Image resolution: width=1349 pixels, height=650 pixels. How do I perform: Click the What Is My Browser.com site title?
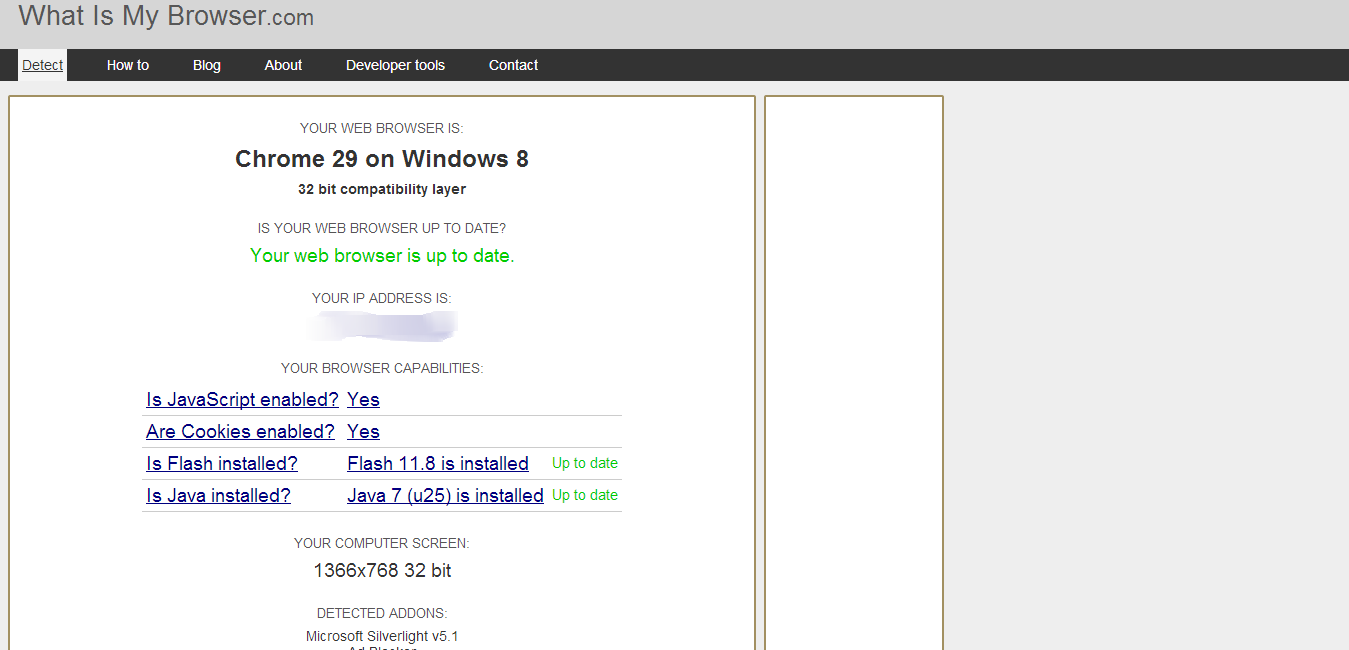click(166, 16)
